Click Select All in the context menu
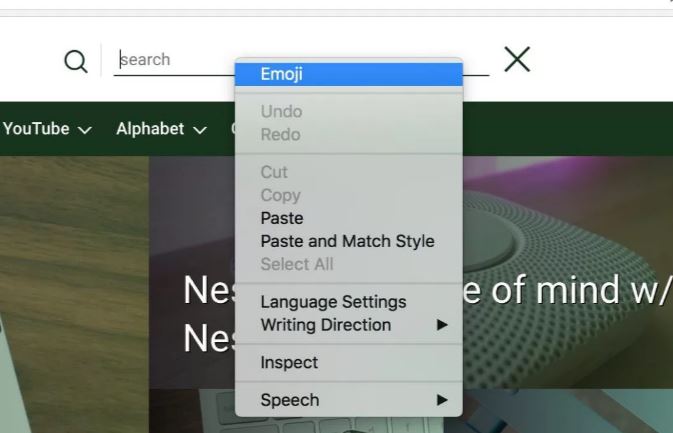 tap(296, 264)
